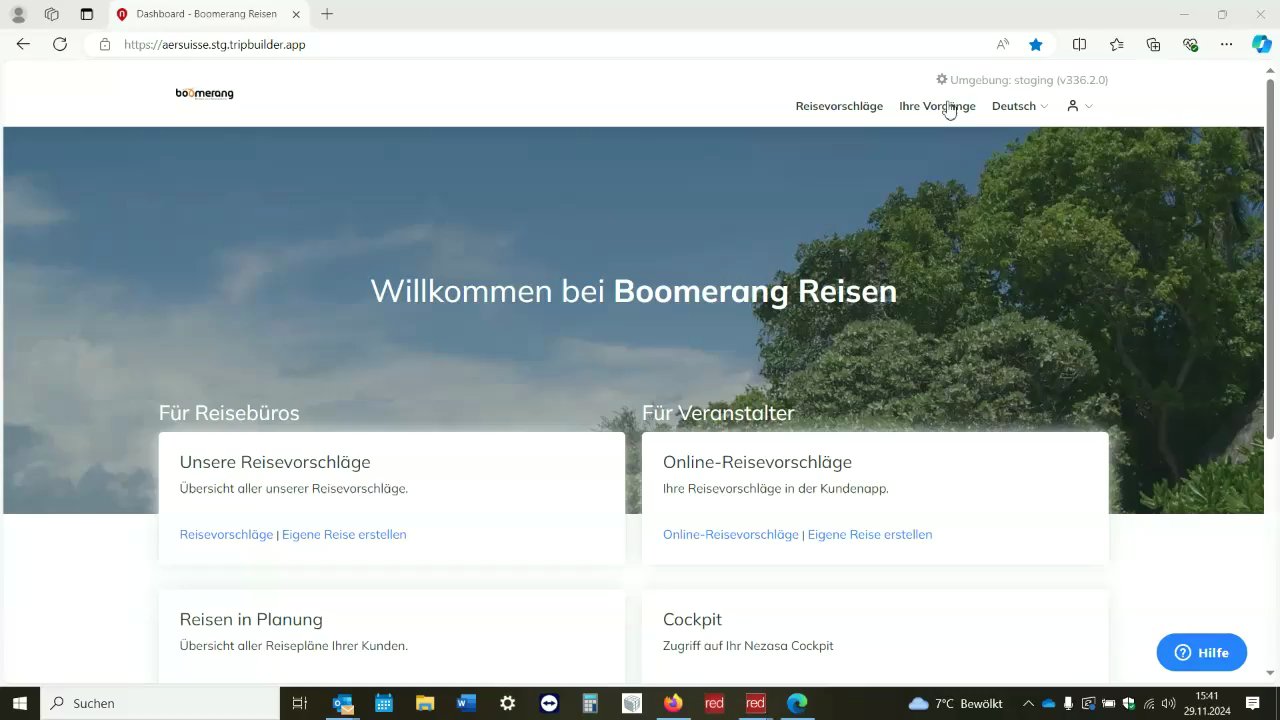Click the Reisen in Planung card heading
Image resolution: width=1280 pixels, height=720 pixels.
(x=251, y=619)
